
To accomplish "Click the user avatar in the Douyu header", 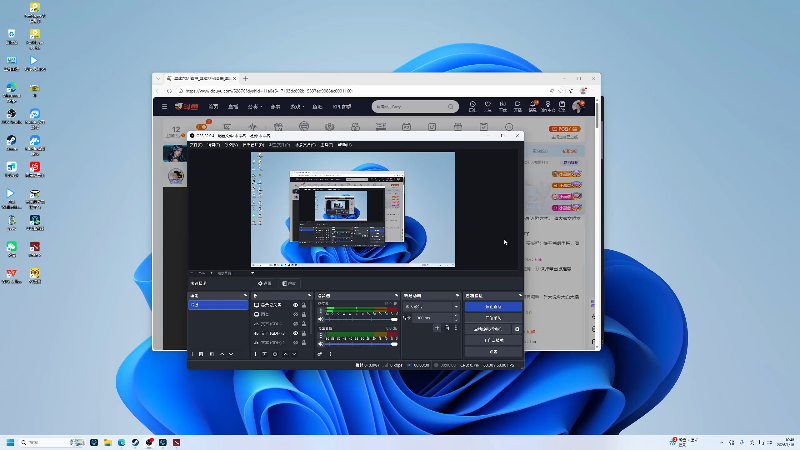I will [x=578, y=106].
